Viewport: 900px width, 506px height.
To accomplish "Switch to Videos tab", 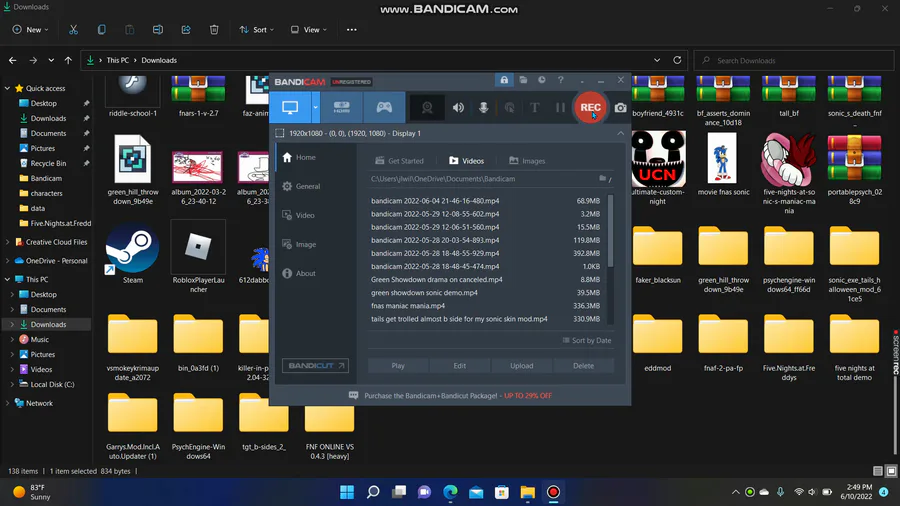I will tap(467, 161).
